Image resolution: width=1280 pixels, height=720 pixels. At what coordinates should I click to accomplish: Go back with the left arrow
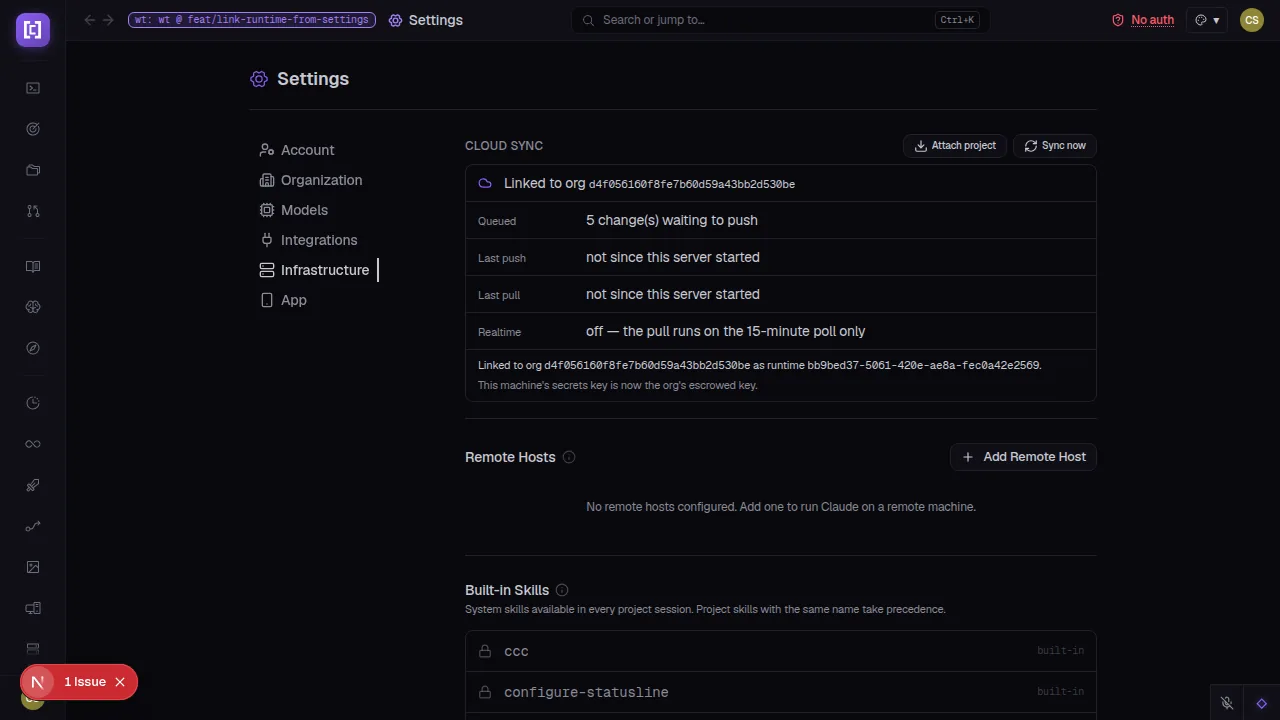pyautogui.click(x=90, y=20)
